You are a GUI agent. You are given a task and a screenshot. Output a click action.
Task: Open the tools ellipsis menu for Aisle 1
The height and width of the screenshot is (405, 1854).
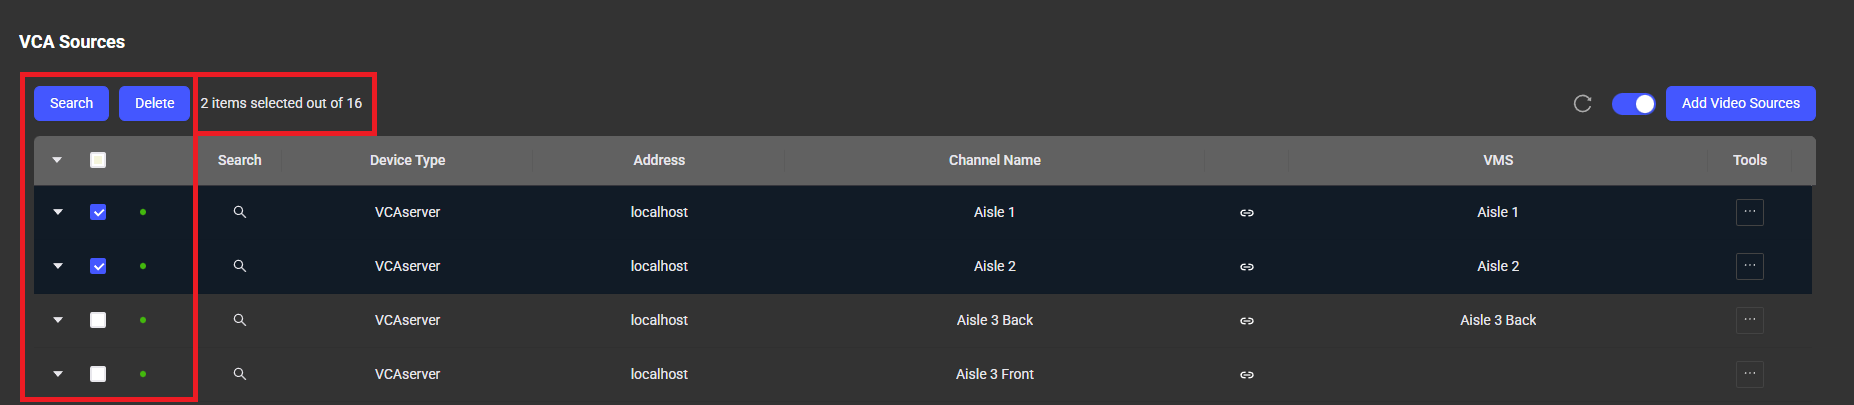point(1749,212)
